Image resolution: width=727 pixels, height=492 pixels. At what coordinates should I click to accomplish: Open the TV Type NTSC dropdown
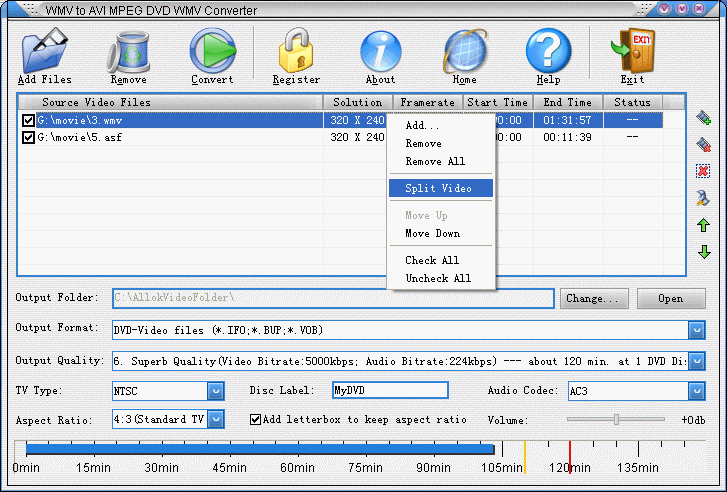(x=215, y=390)
